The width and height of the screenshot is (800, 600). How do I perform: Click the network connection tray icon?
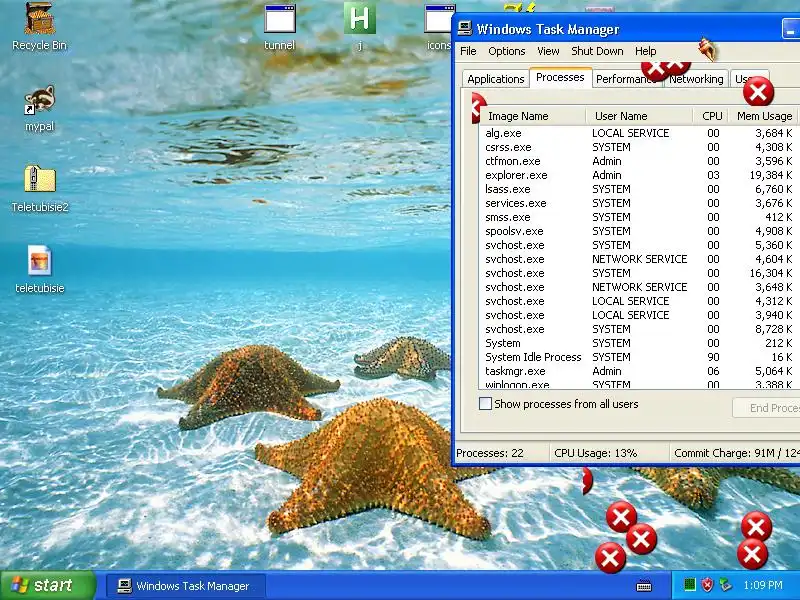(724, 585)
